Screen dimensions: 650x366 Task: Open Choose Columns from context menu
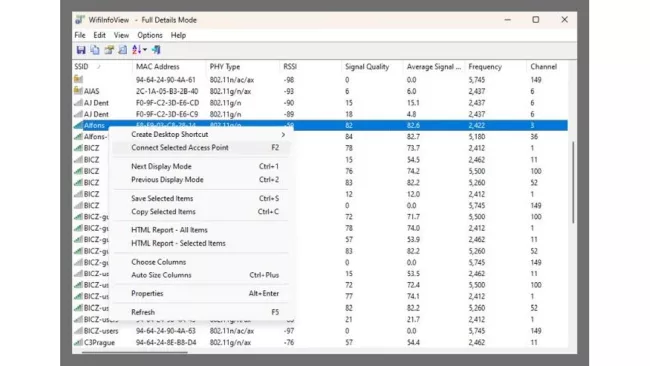point(200,262)
